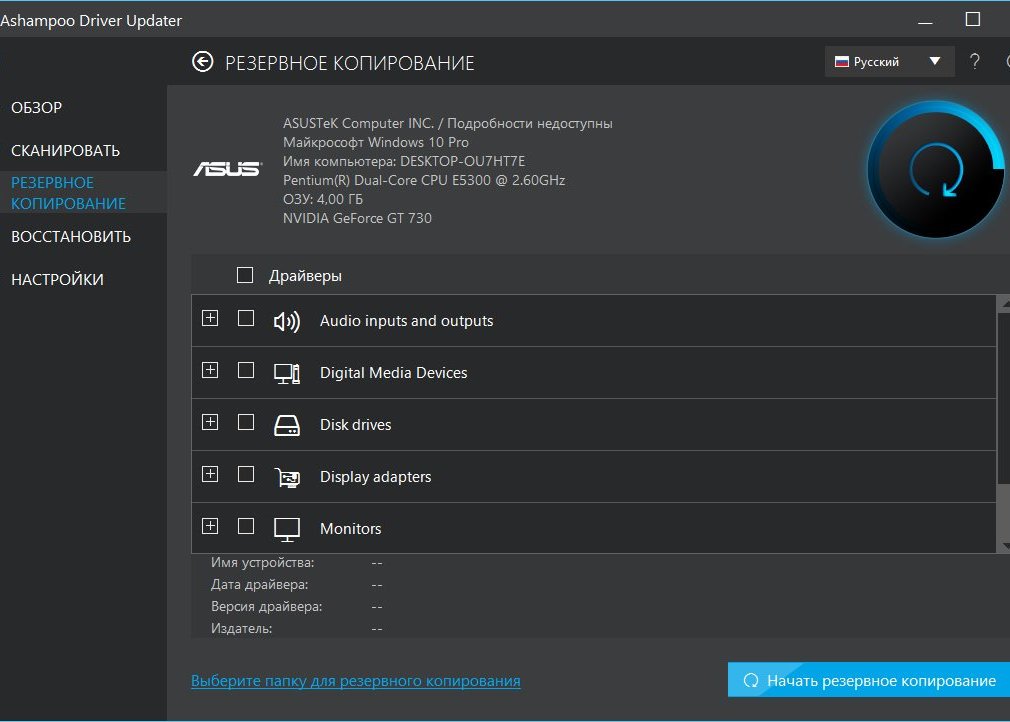
Task: Click the Версия драйвера field label
Action: pos(267,607)
